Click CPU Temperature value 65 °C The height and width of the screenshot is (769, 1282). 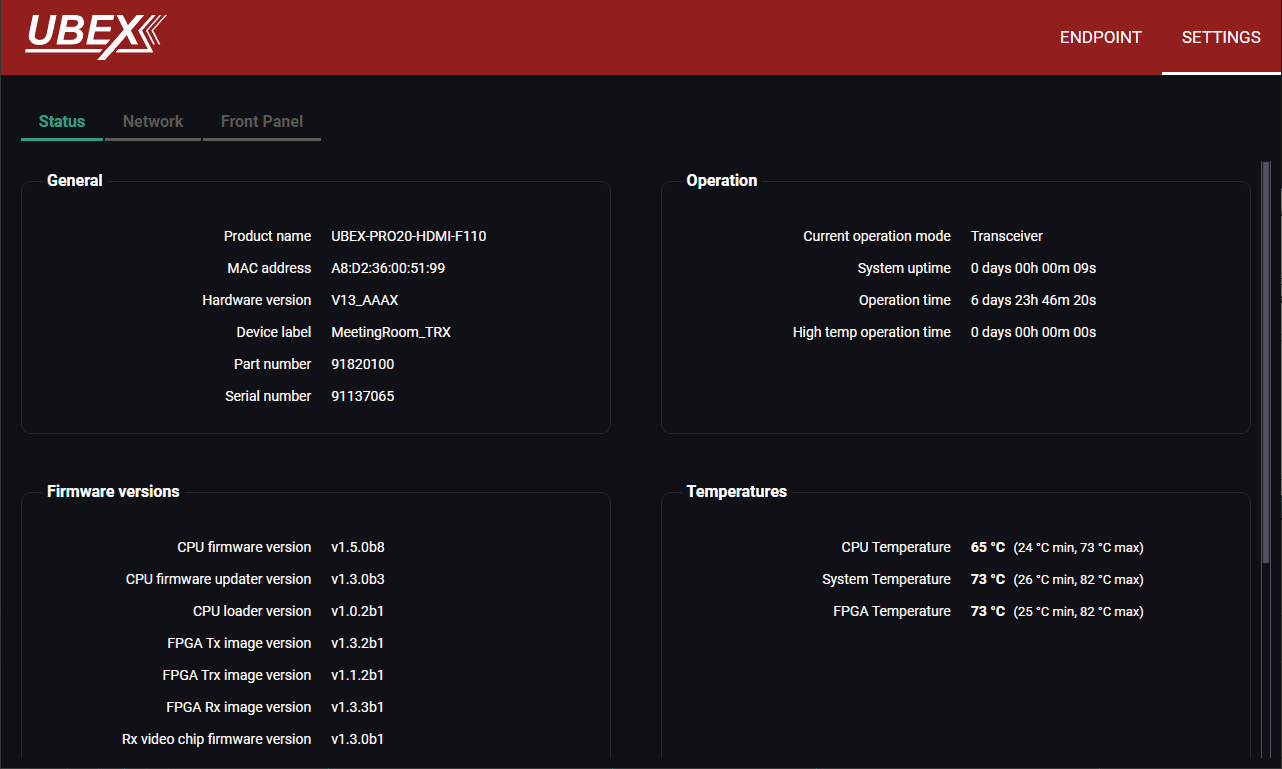988,547
